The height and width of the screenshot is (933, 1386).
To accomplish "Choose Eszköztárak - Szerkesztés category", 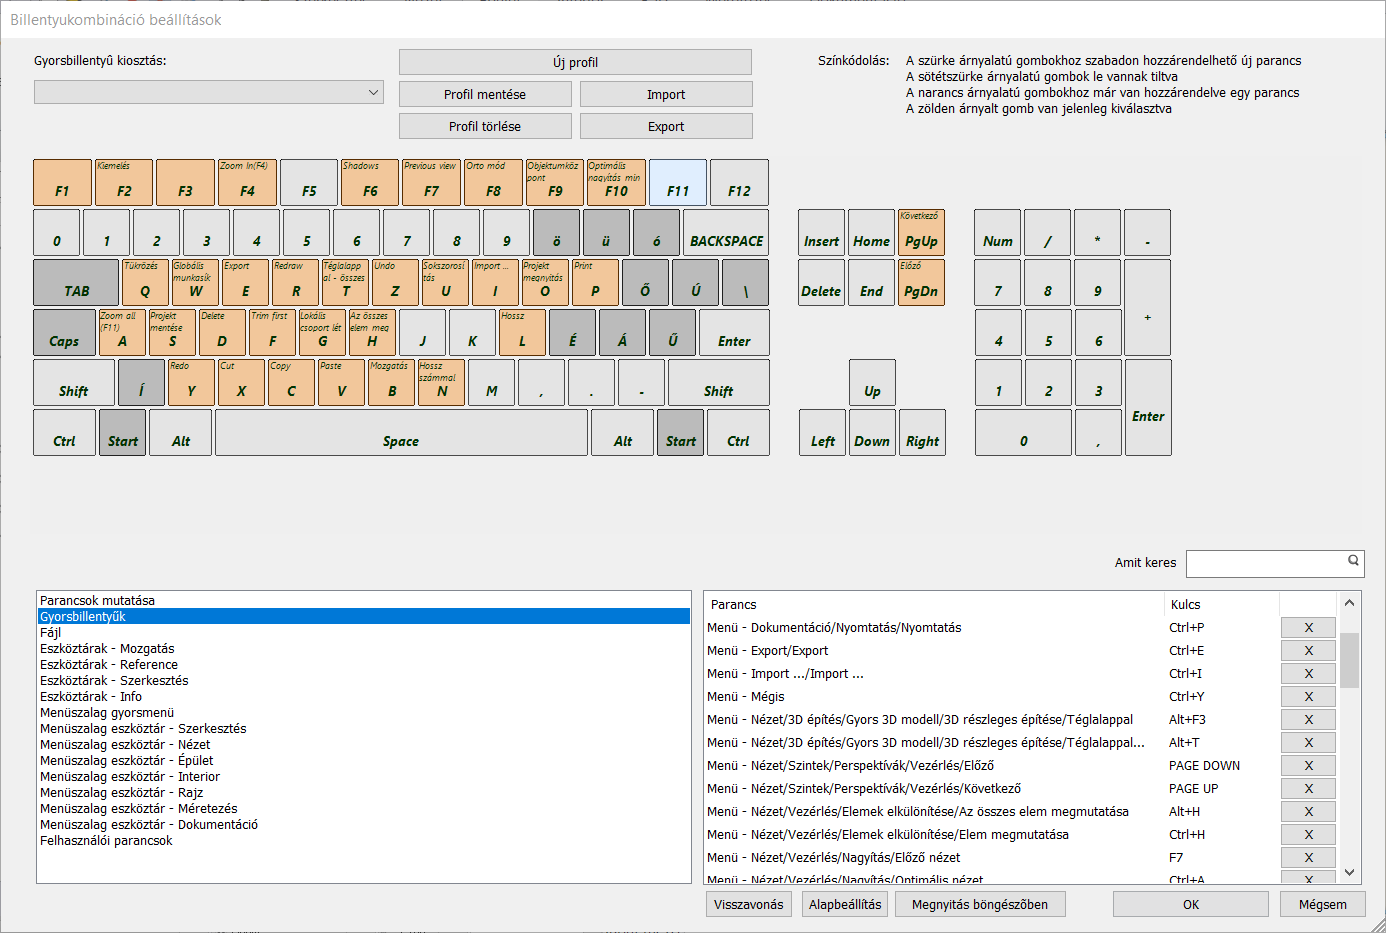I will (114, 681).
